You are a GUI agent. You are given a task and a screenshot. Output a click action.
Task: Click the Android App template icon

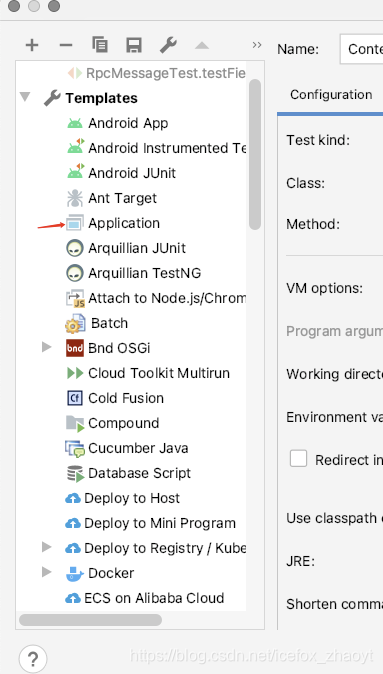pyautogui.click(x=75, y=123)
